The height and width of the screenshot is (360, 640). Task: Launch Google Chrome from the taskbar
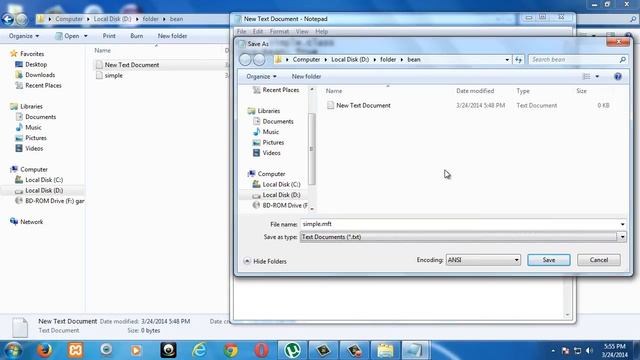pyautogui.click(x=231, y=350)
